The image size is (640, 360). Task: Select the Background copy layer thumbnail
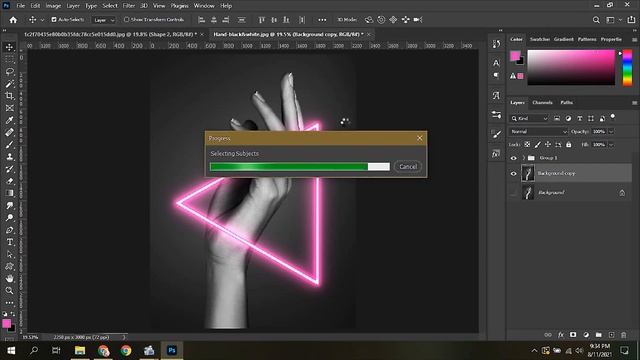(x=528, y=173)
